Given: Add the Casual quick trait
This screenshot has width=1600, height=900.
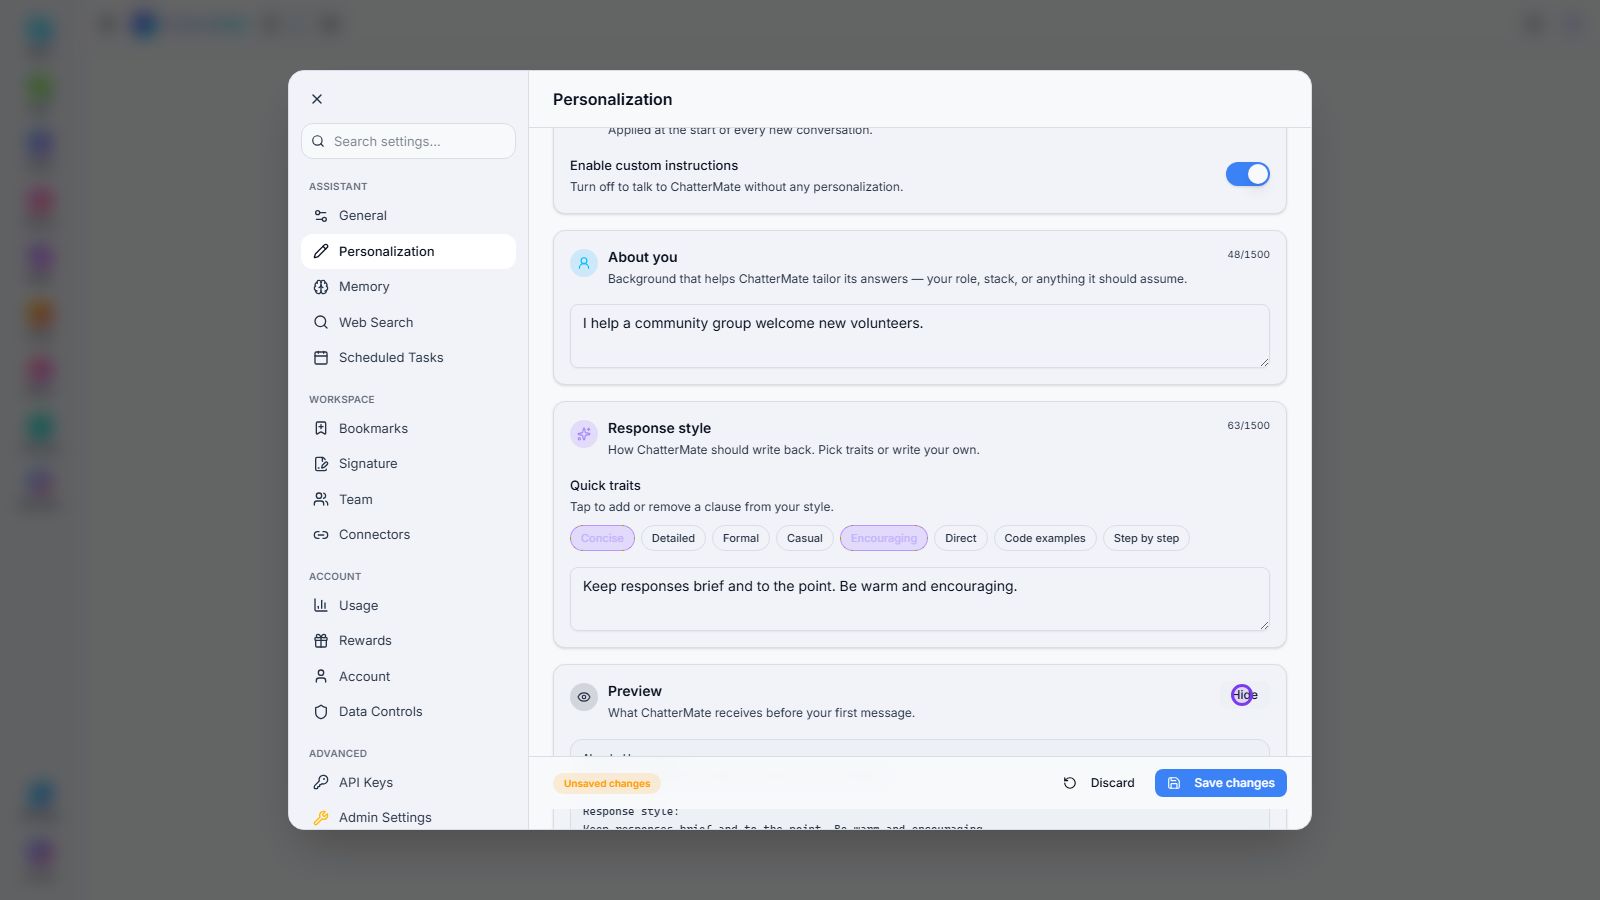Looking at the screenshot, I should coord(805,538).
